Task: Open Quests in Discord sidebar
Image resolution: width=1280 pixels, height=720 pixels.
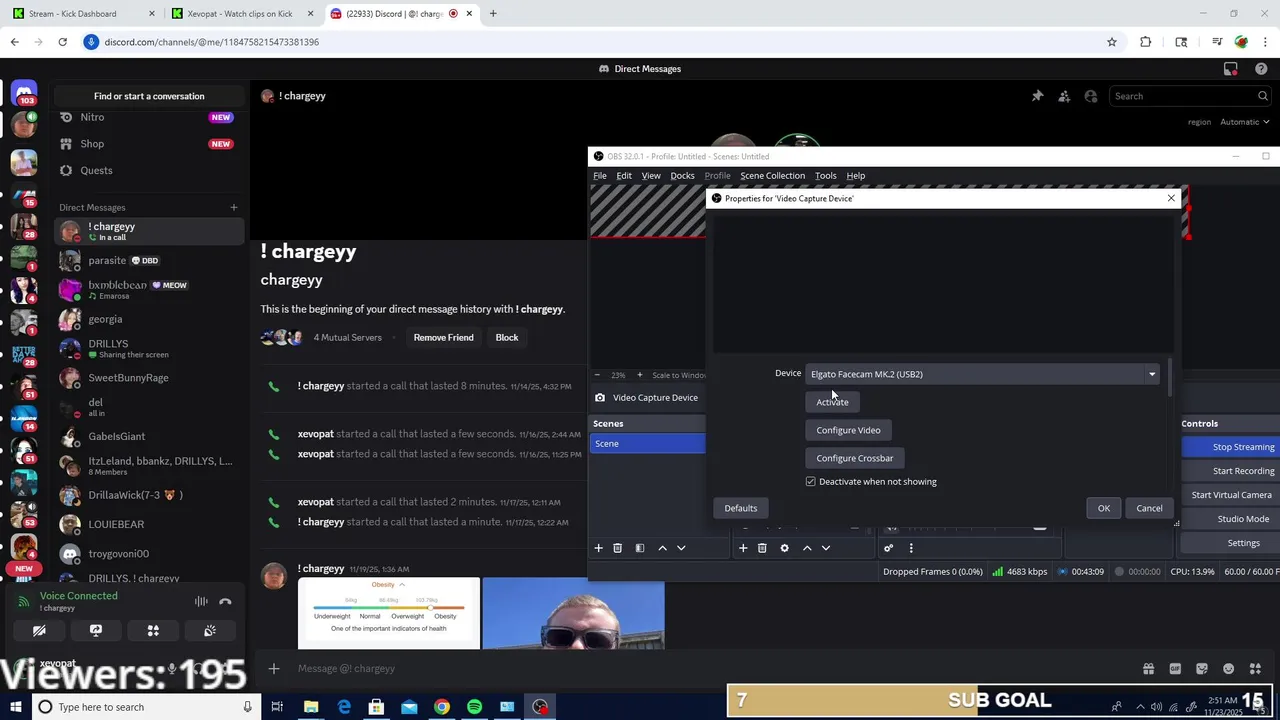Action: point(149,170)
